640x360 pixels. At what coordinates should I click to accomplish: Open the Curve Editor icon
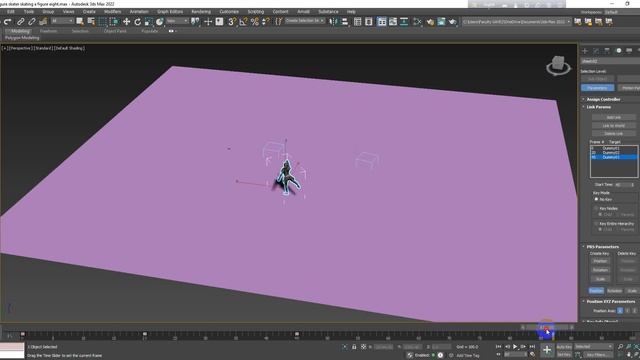(393, 22)
